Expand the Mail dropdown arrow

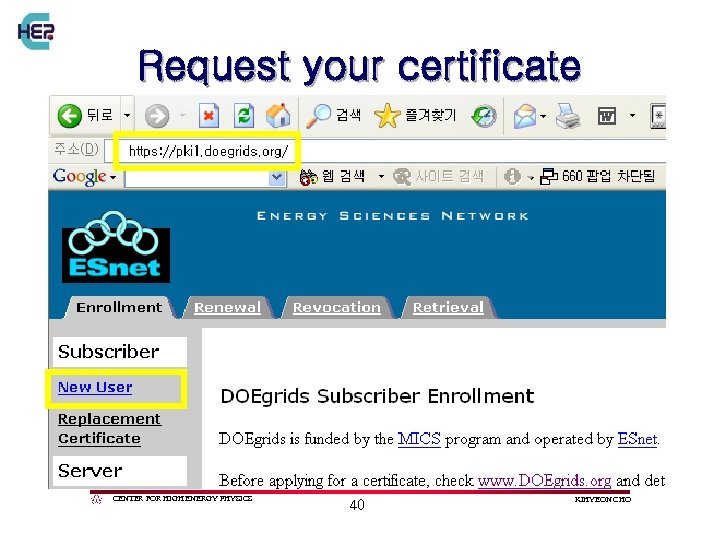click(x=543, y=116)
